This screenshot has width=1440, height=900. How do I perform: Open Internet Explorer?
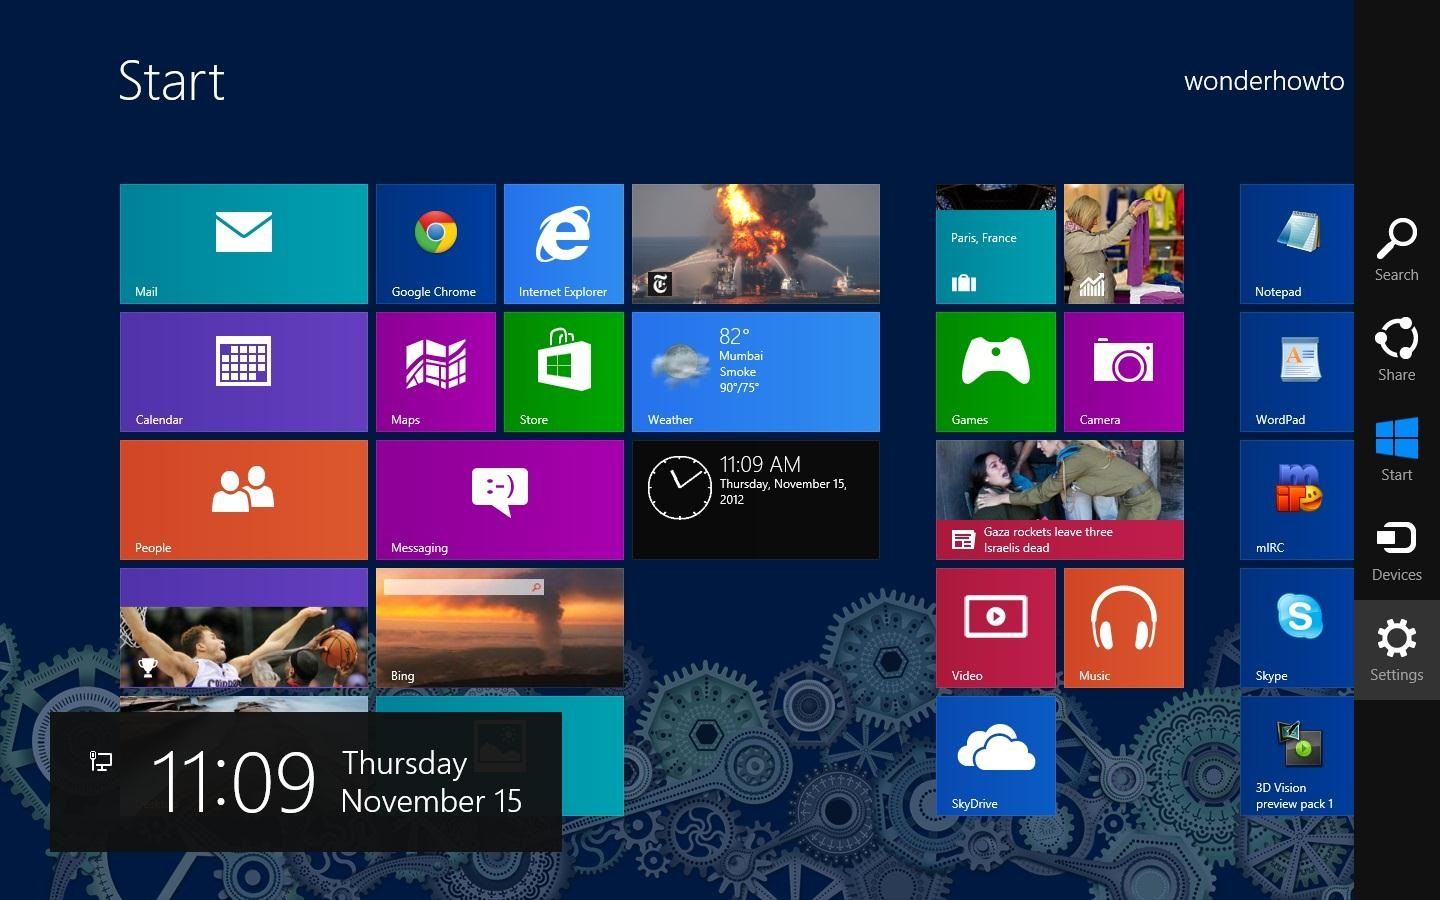562,243
